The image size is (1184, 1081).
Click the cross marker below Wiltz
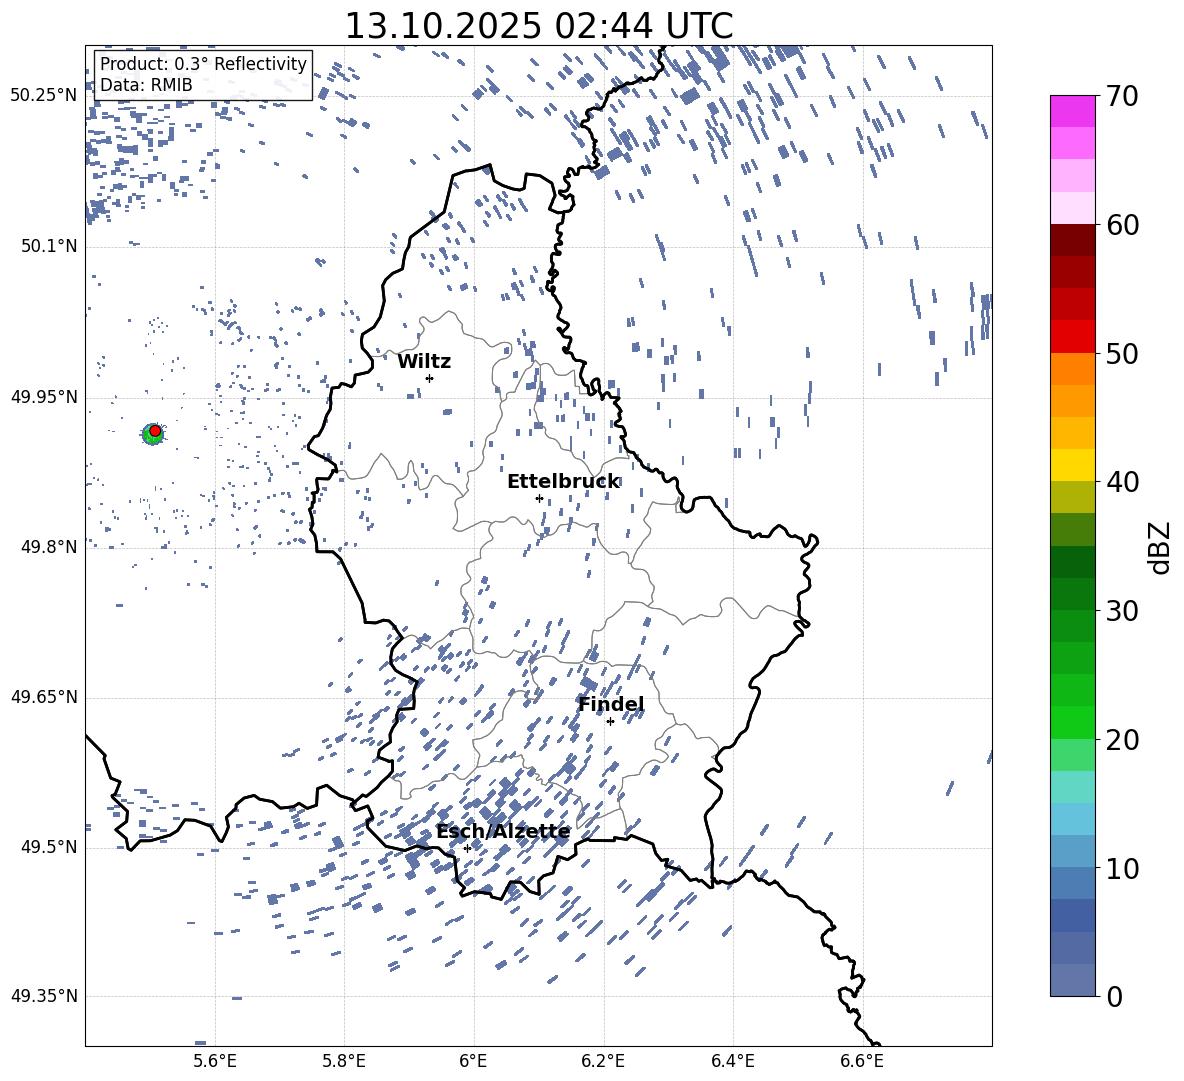[430, 378]
